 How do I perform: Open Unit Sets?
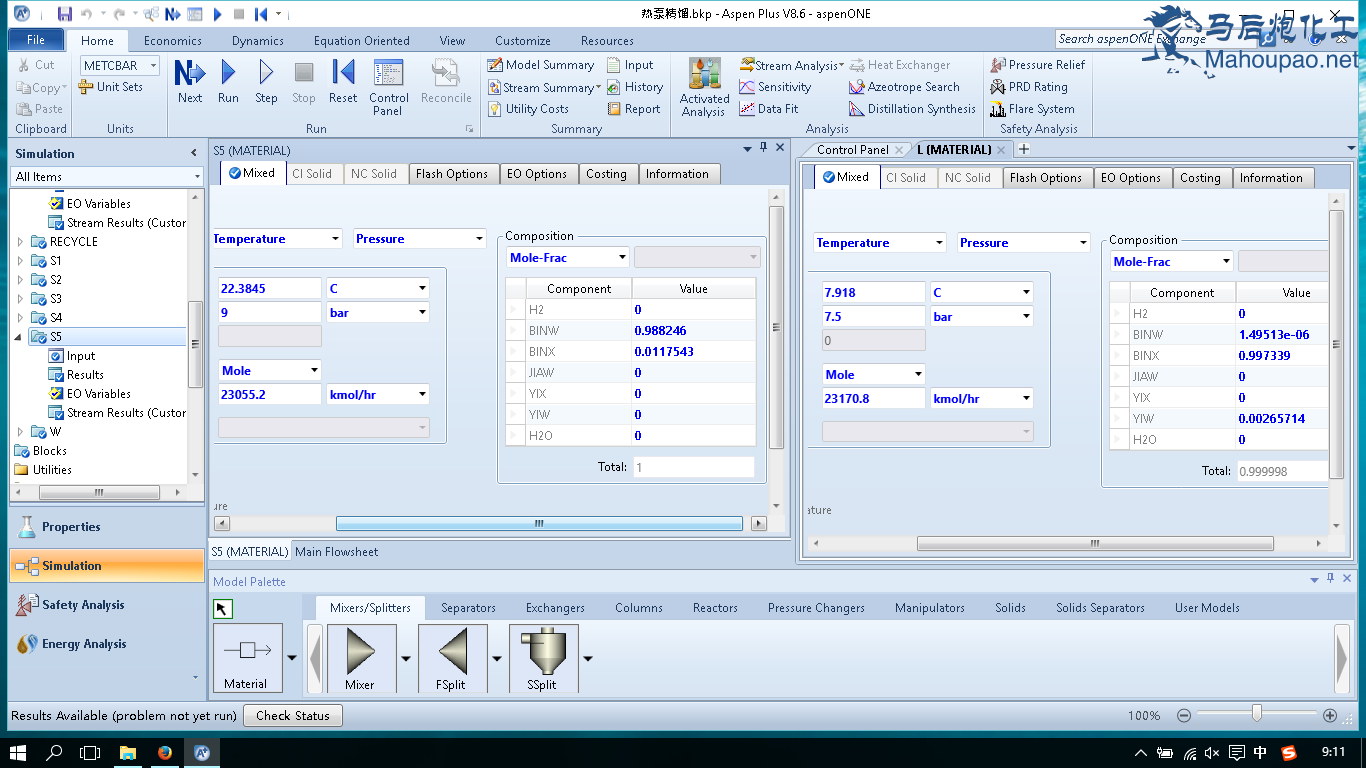111,87
